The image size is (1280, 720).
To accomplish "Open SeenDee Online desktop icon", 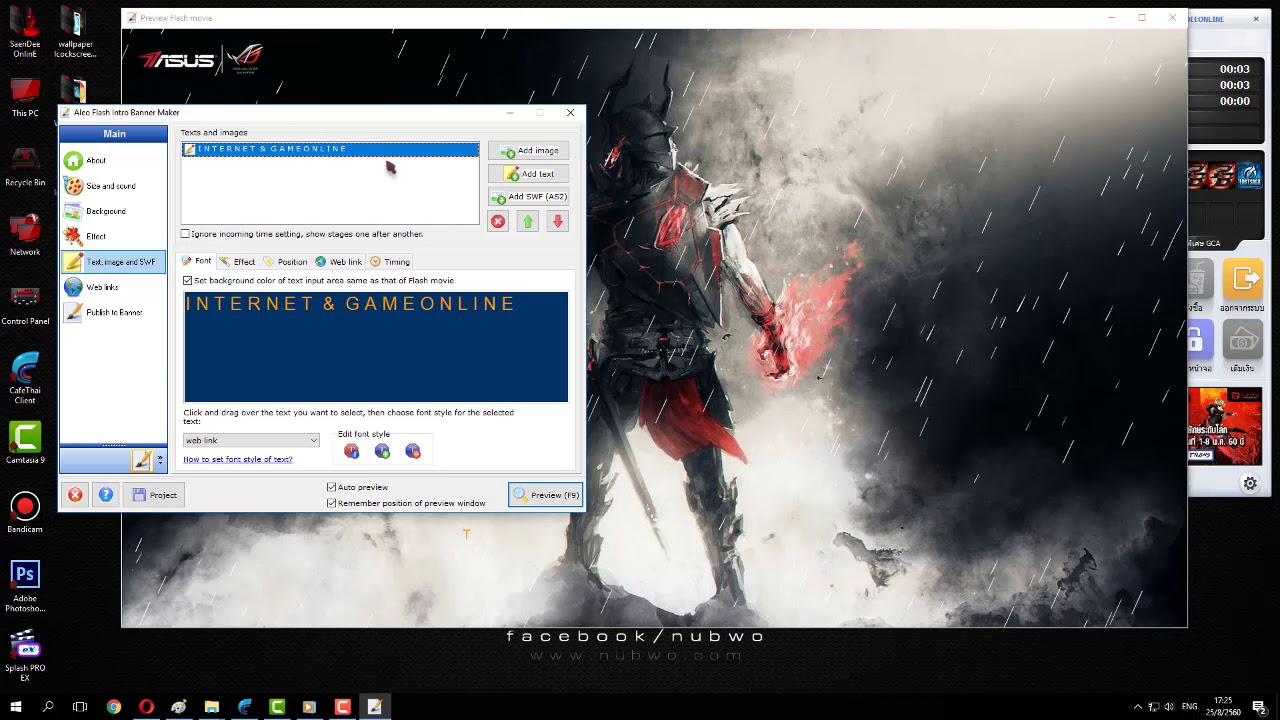I will click(x=25, y=33).
